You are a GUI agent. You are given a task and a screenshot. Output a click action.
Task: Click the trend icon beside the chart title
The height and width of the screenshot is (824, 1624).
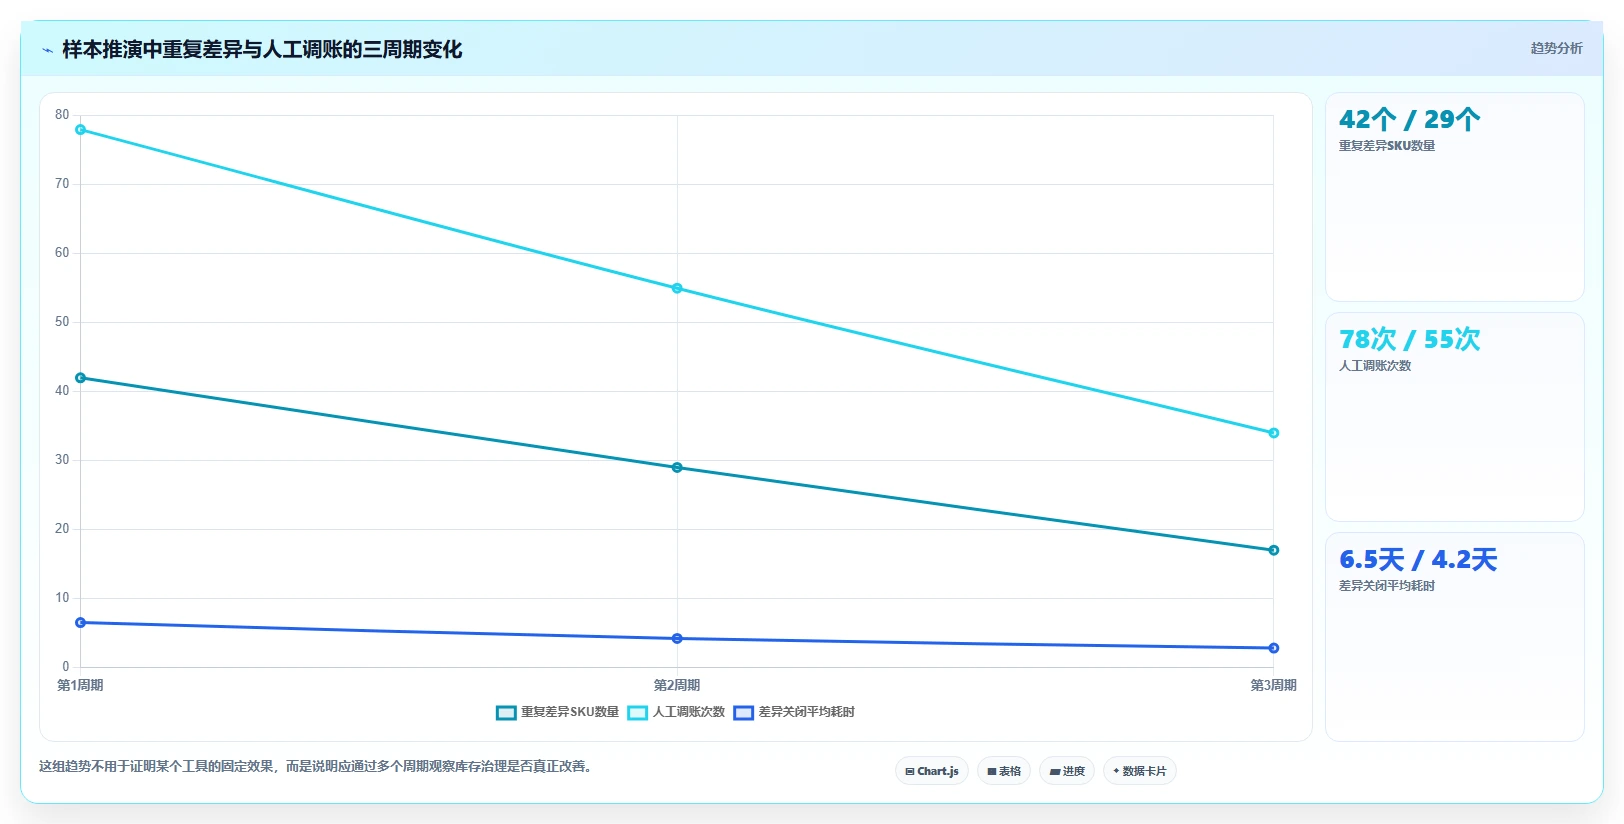click(x=47, y=50)
